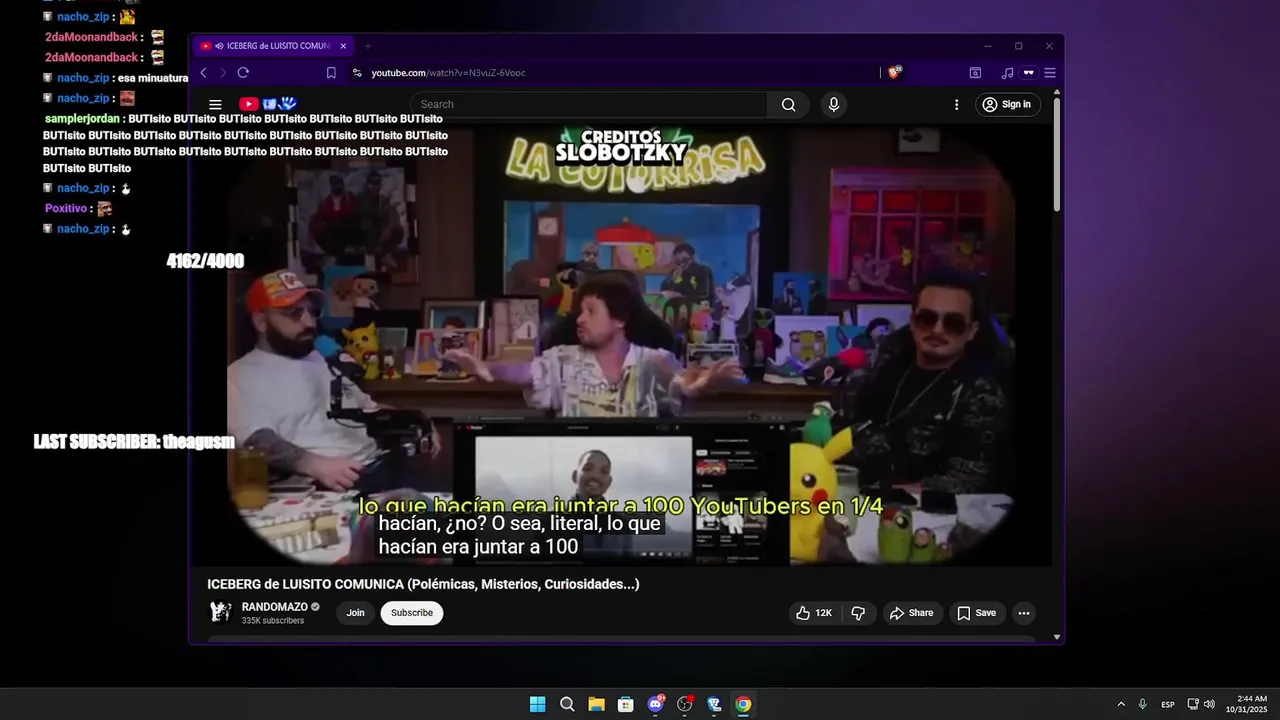Toggle the browser sidebar panel icon
This screenshot has width=1280, height=720.
[x=975, y=73]
